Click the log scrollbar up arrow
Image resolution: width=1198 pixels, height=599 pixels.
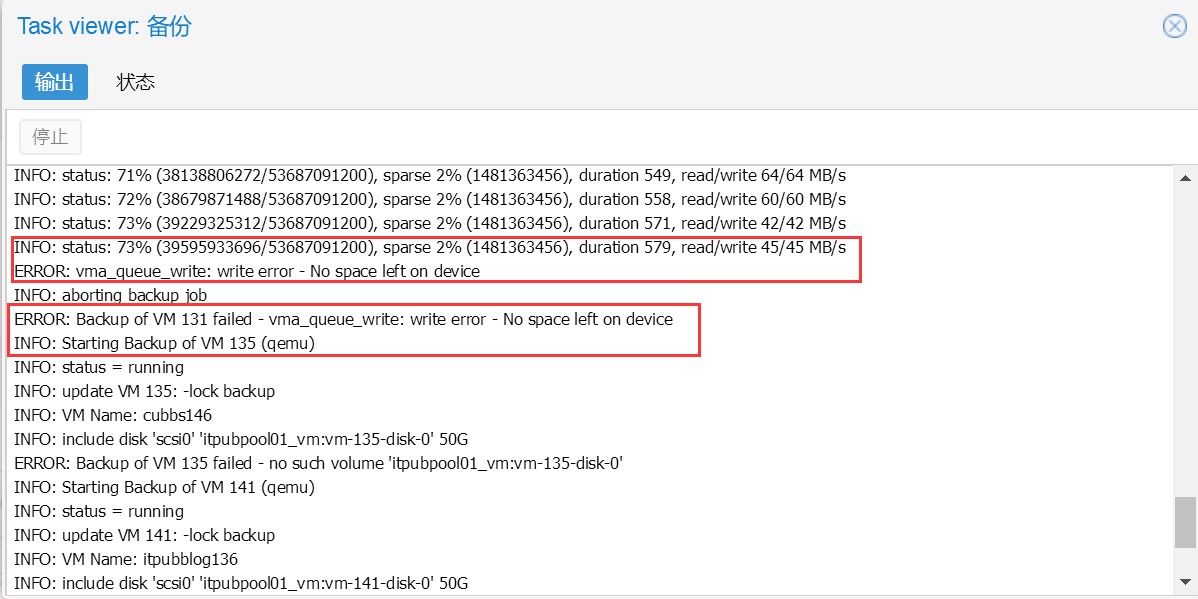click(x=1185, y=178)
